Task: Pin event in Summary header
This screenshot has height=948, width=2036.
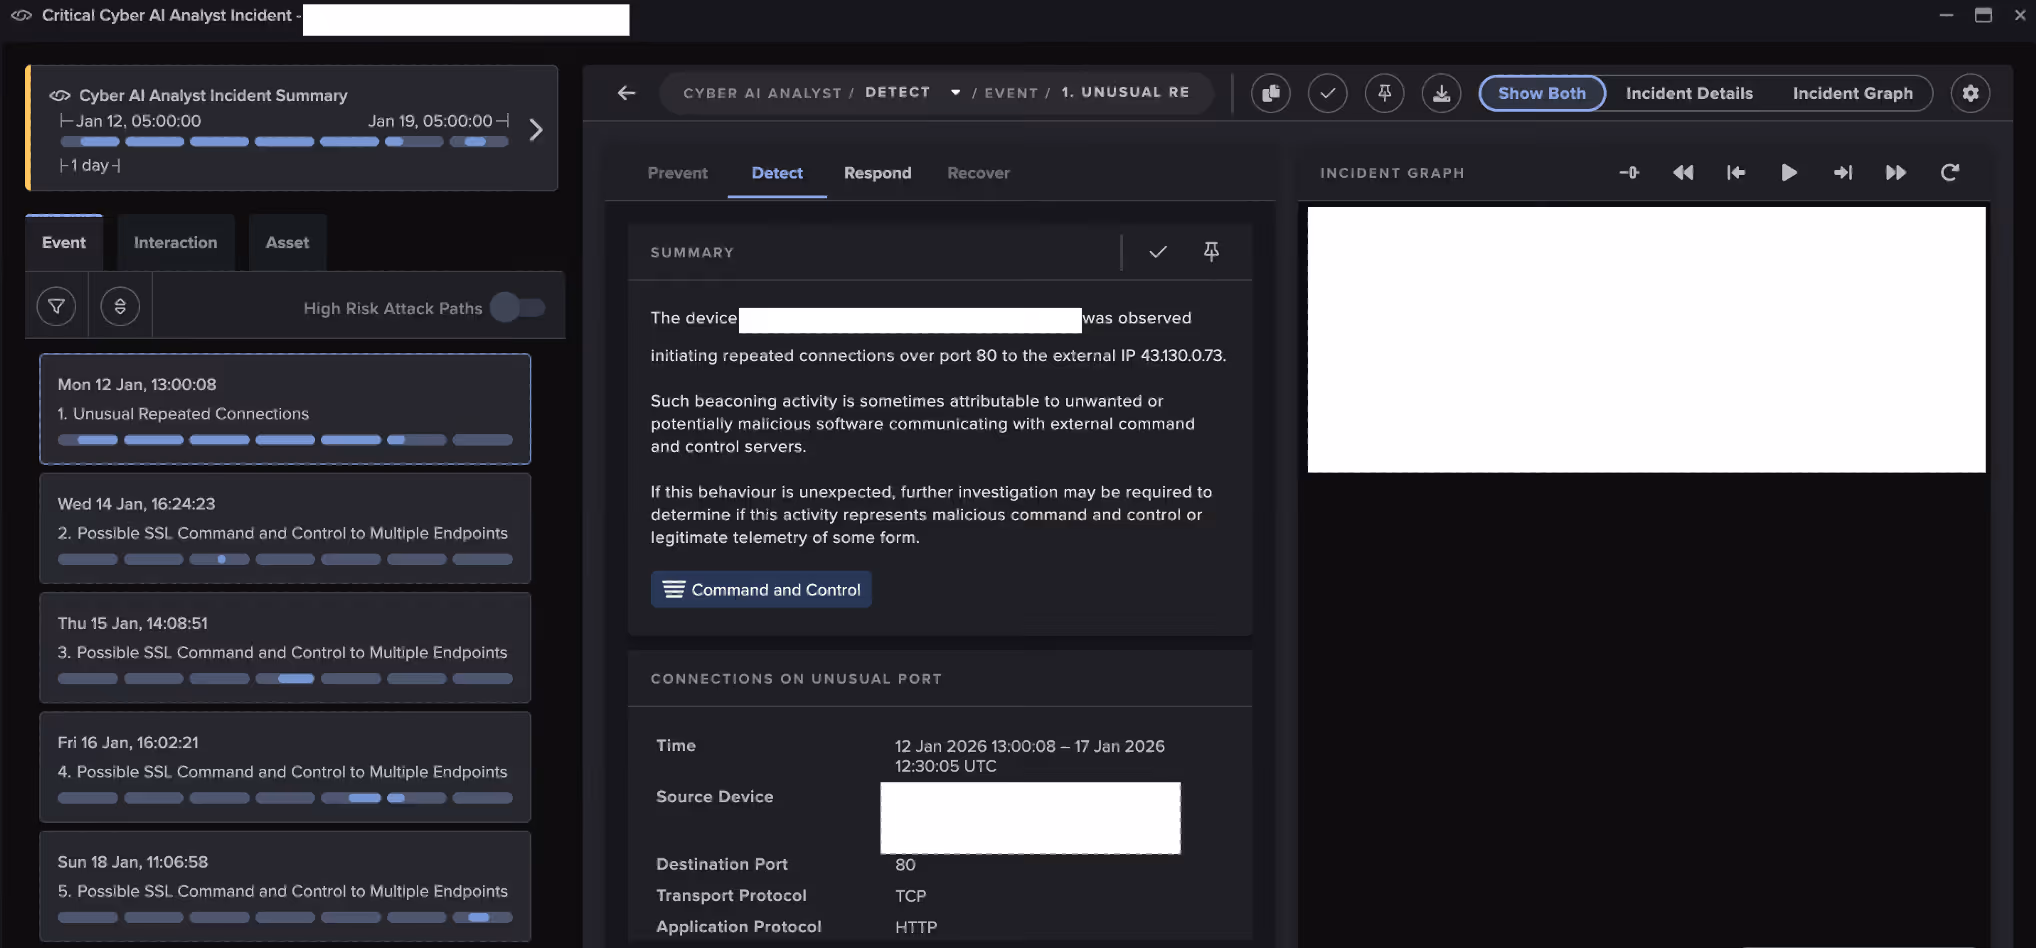Action: pos(1211,252)
